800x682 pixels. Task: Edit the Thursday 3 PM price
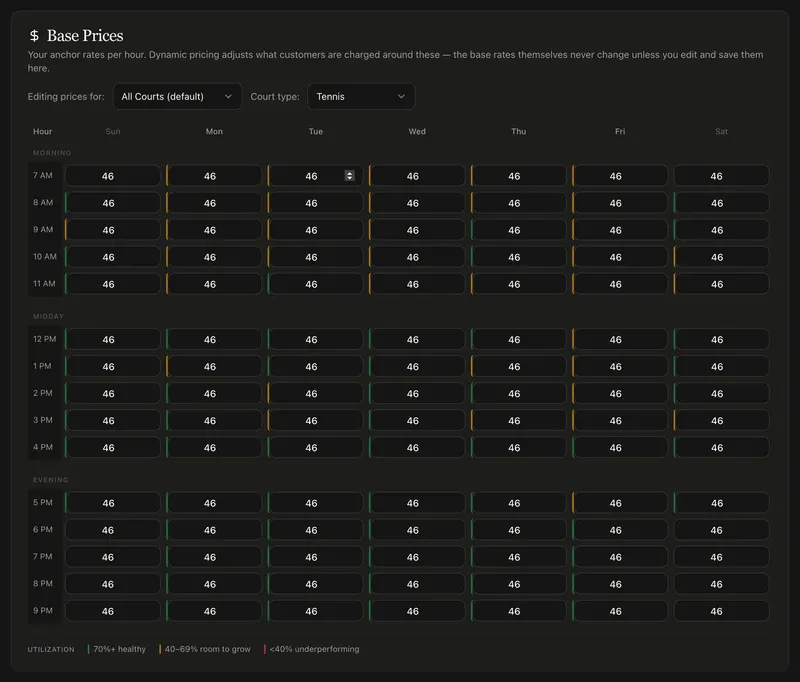(518, 420)
